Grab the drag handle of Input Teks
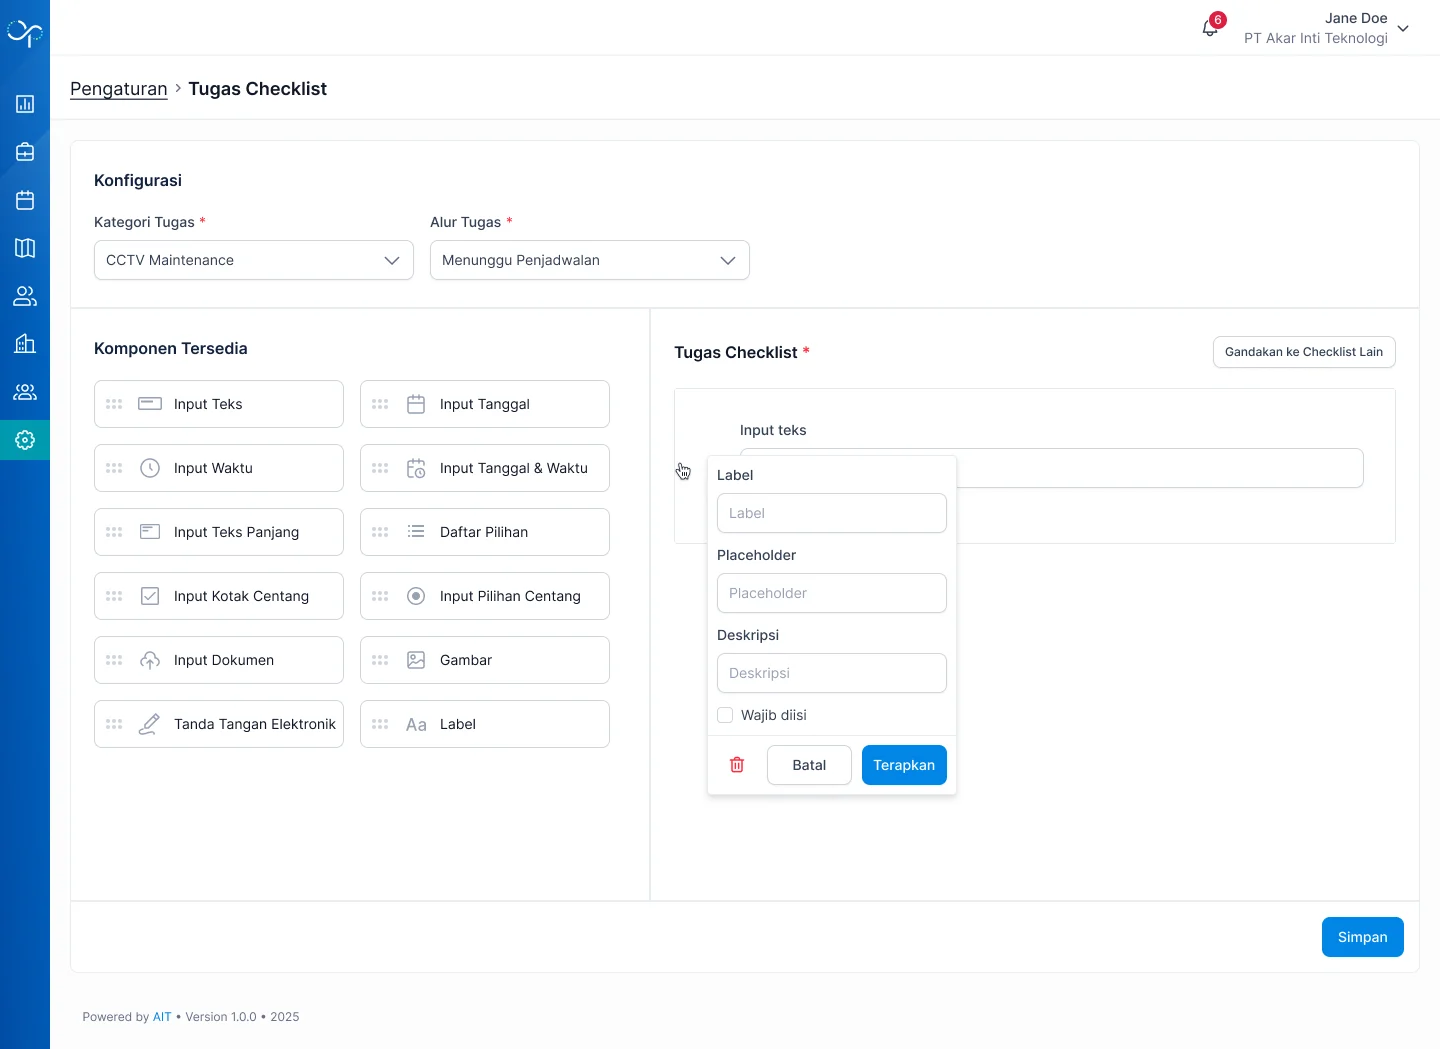This screenshot has height=1049, width=1440. coord(114,404)
